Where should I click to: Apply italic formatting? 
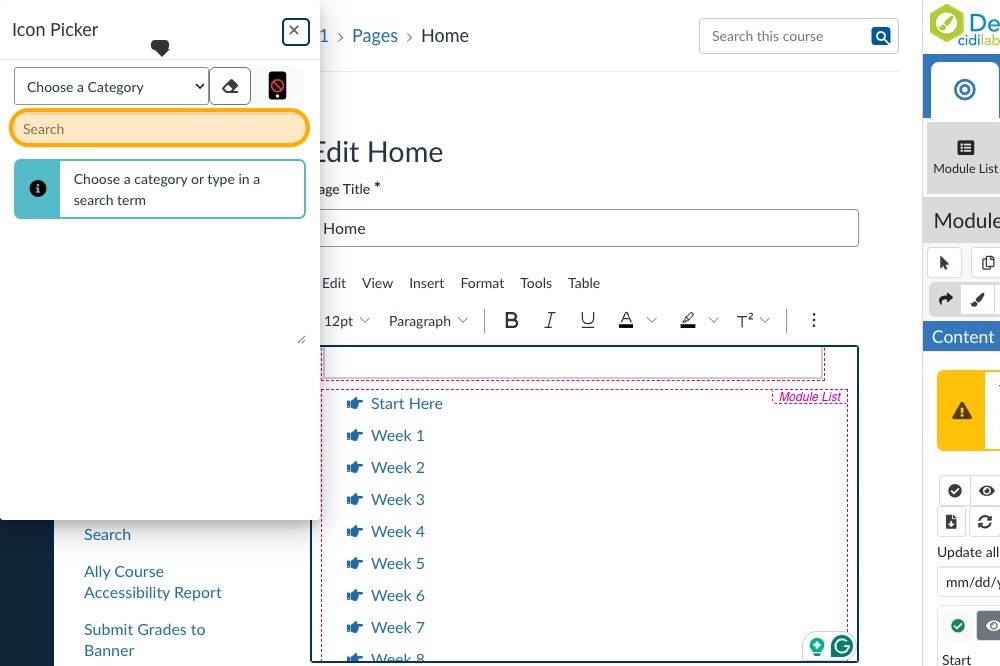[549, 321]
